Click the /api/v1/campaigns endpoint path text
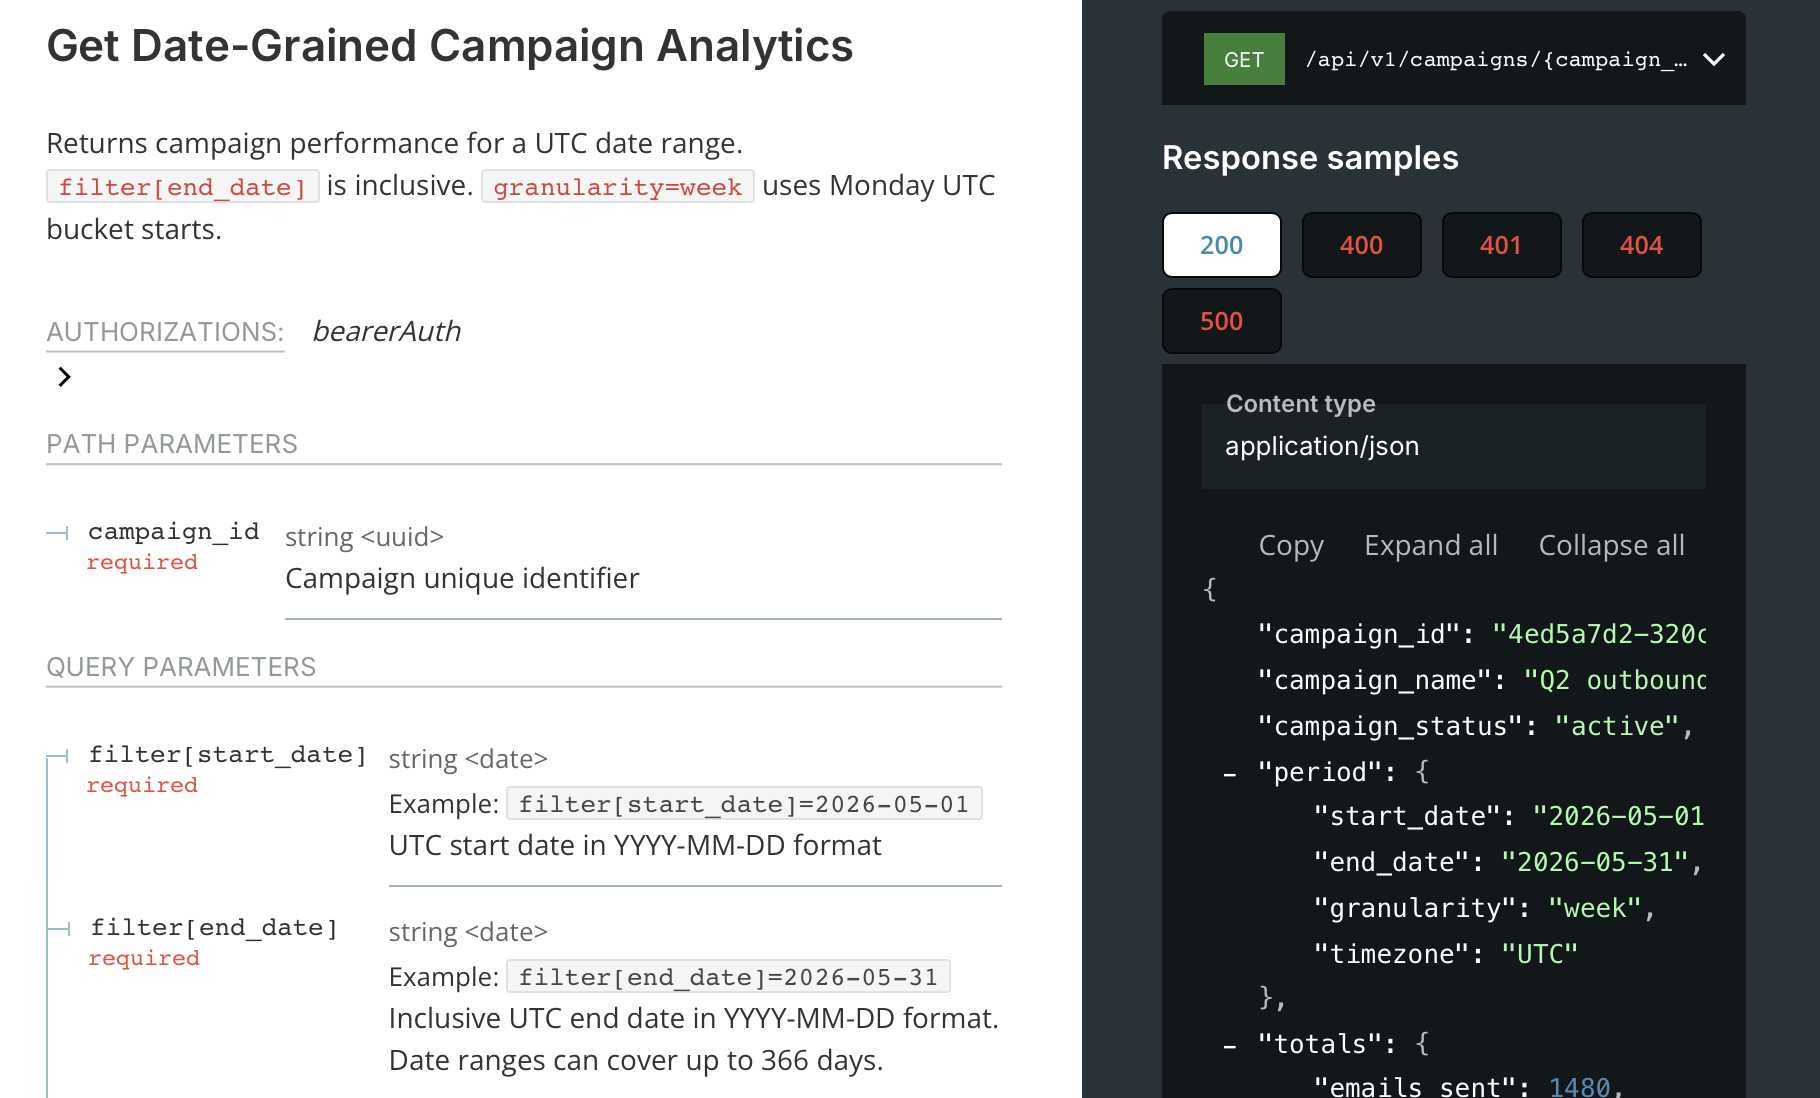This screenshot has height=1098, width=1820. (1496, 59)
